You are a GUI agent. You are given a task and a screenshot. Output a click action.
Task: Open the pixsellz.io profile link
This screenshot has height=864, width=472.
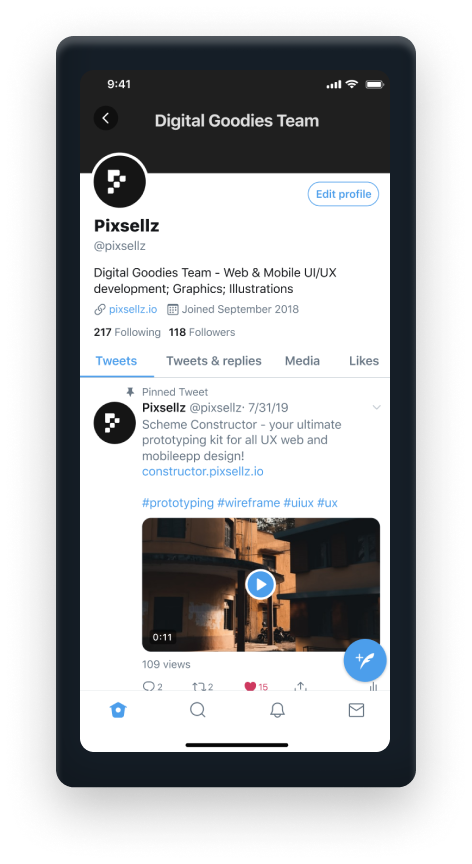coord(133,309)
